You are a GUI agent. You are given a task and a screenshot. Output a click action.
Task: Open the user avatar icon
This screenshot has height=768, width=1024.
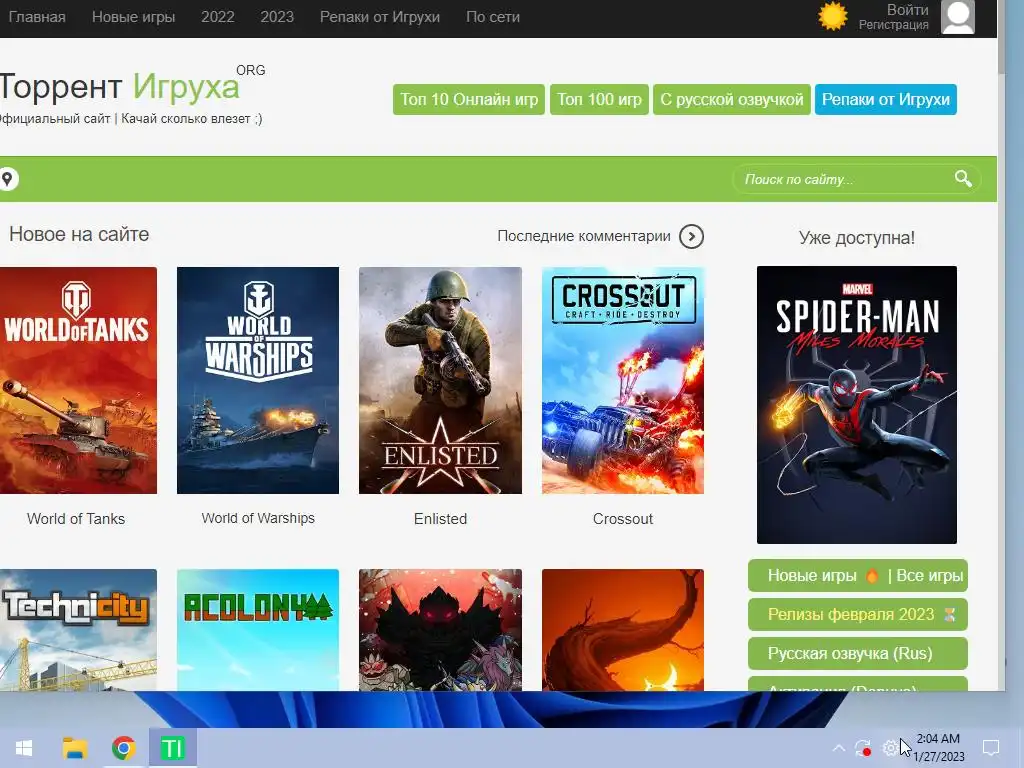point(958,16)
